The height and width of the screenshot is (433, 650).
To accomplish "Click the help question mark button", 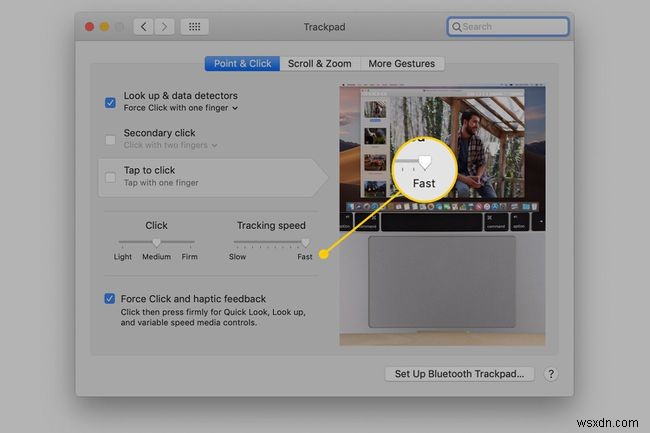I will pos(551,374).
